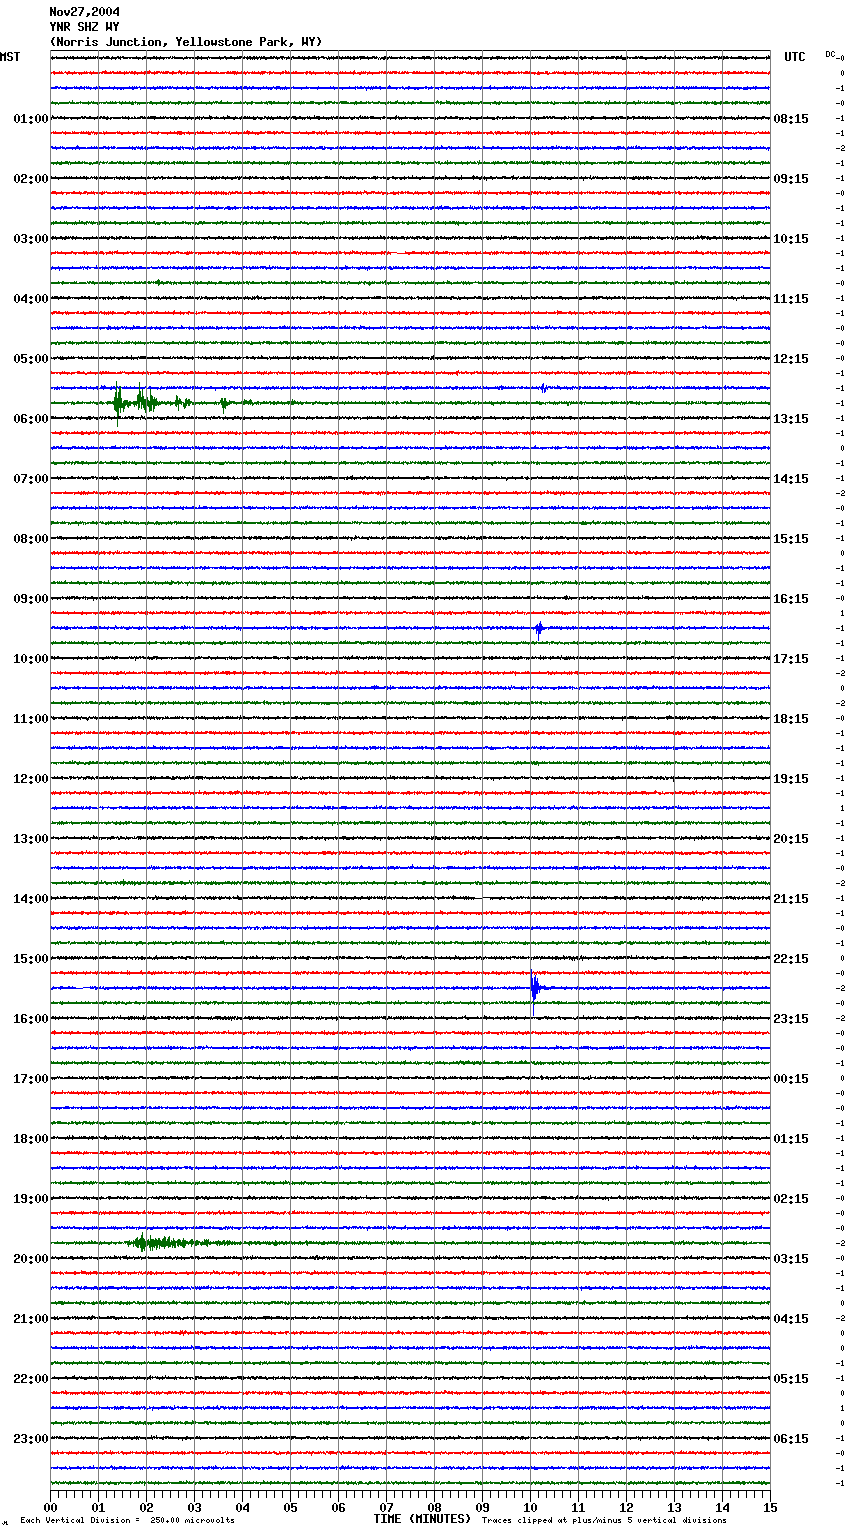Viewport: 850px width, 1534px height.
Task: Select the 17:00 MST time label
Action: point(31,1079)
